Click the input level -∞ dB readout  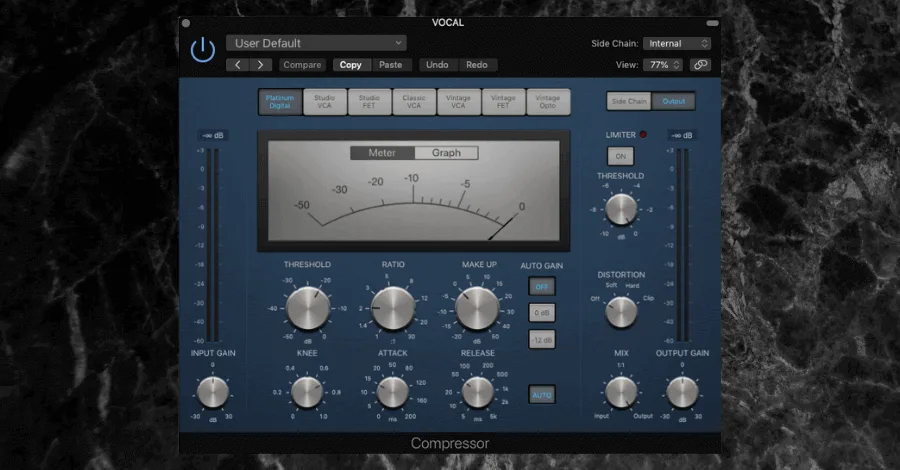click(213, 135)
